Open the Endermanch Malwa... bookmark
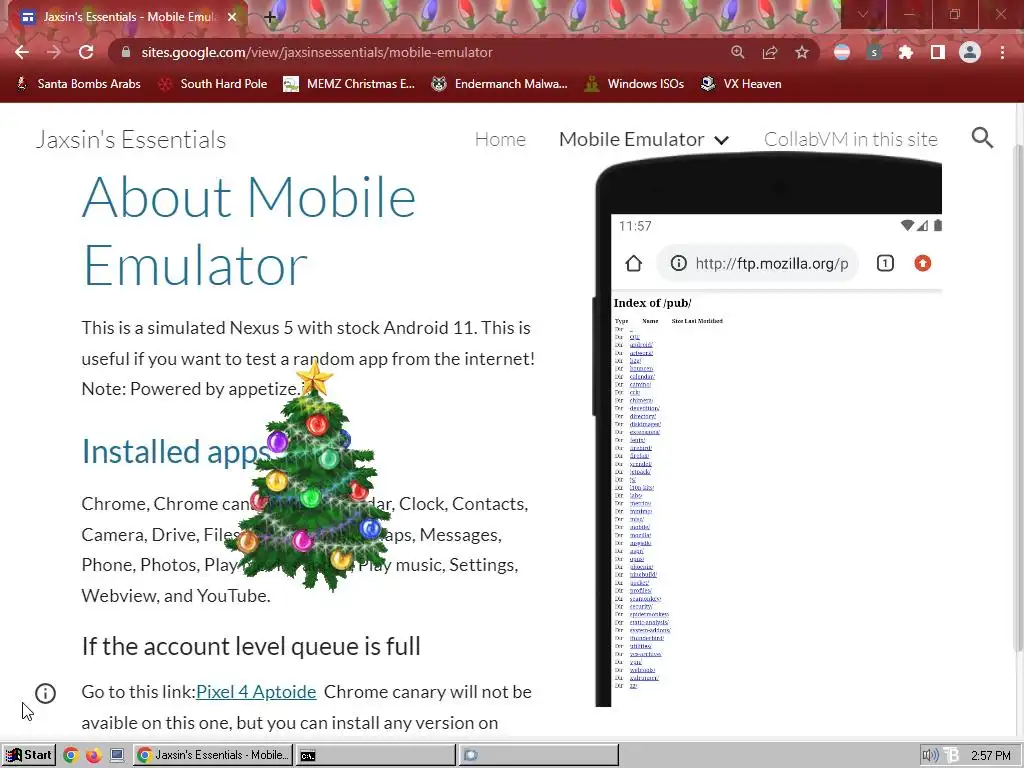1024x768 pixels. (499, 84)
